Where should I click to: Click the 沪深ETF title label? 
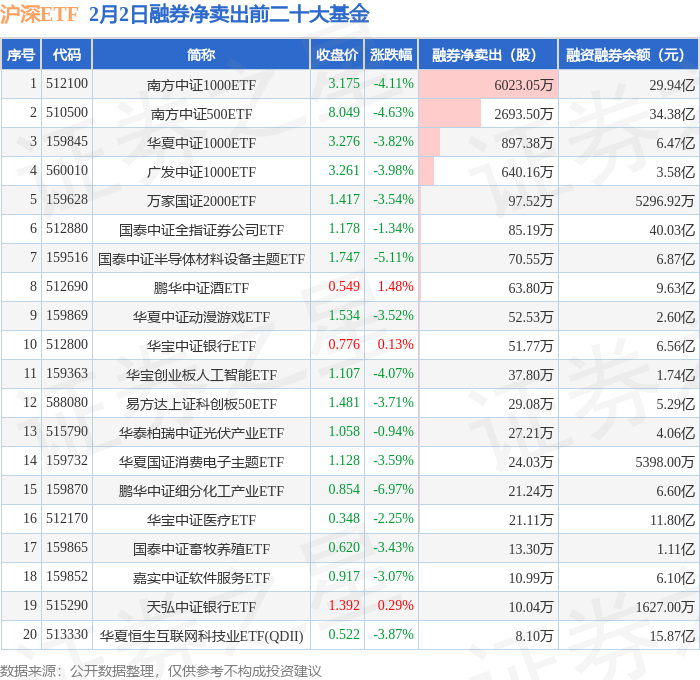coord(39,14)
